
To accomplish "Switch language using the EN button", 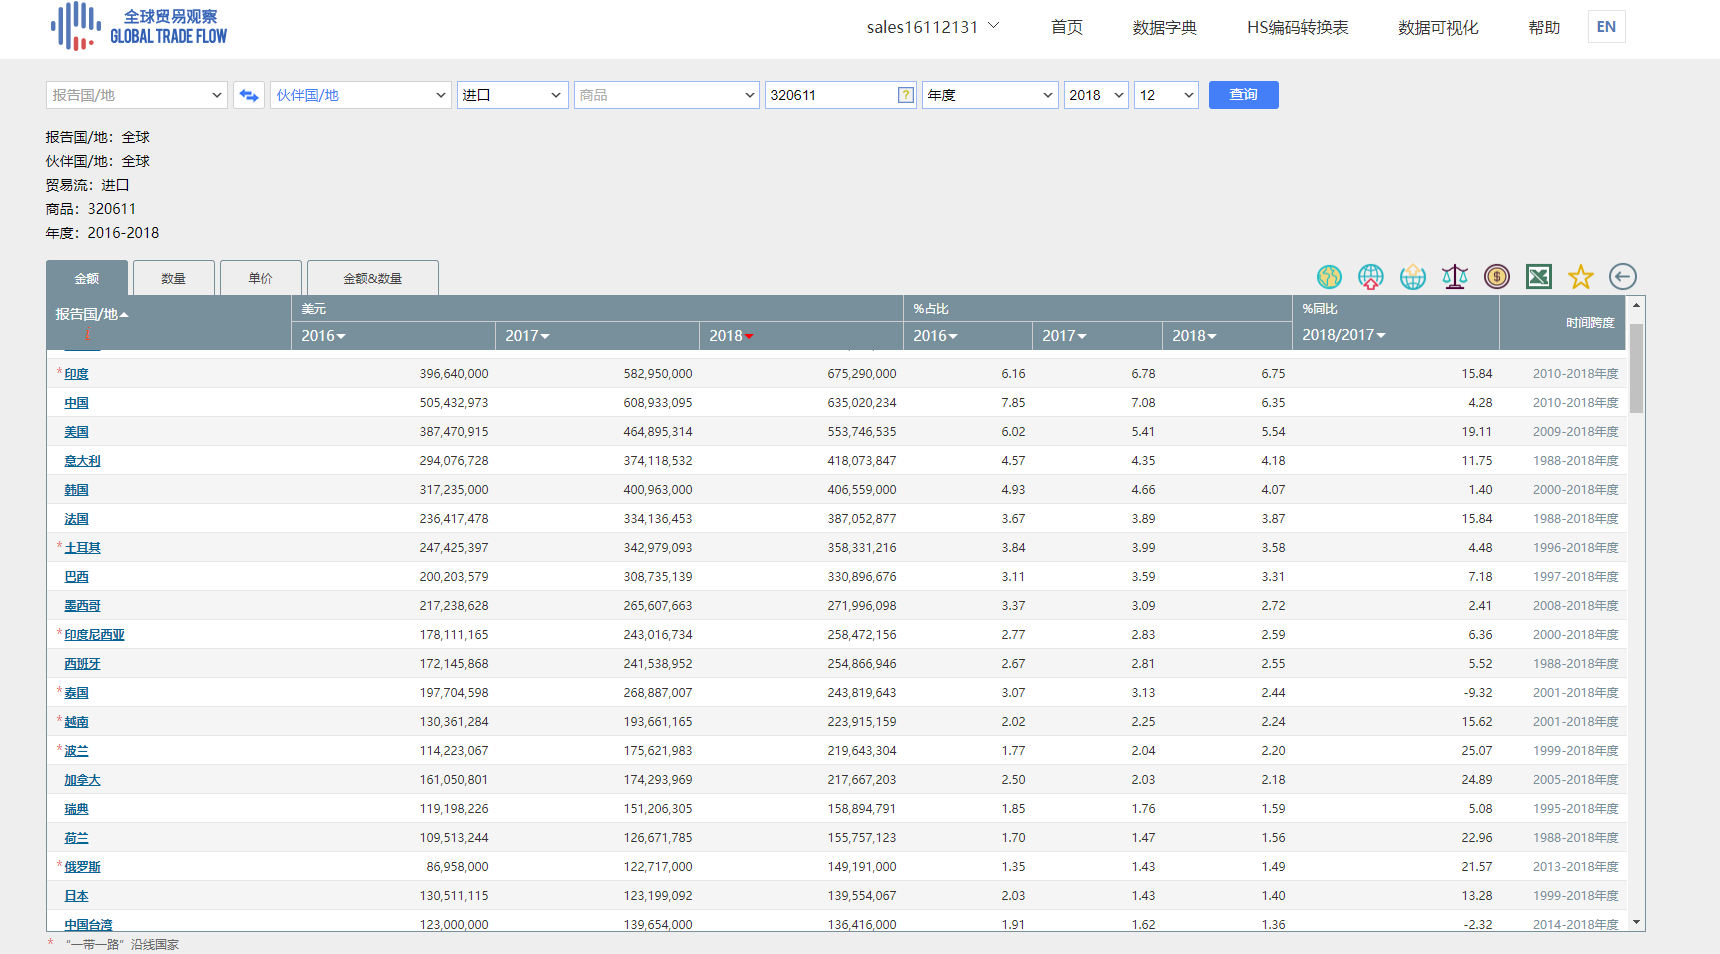I will pos(1606,27).
